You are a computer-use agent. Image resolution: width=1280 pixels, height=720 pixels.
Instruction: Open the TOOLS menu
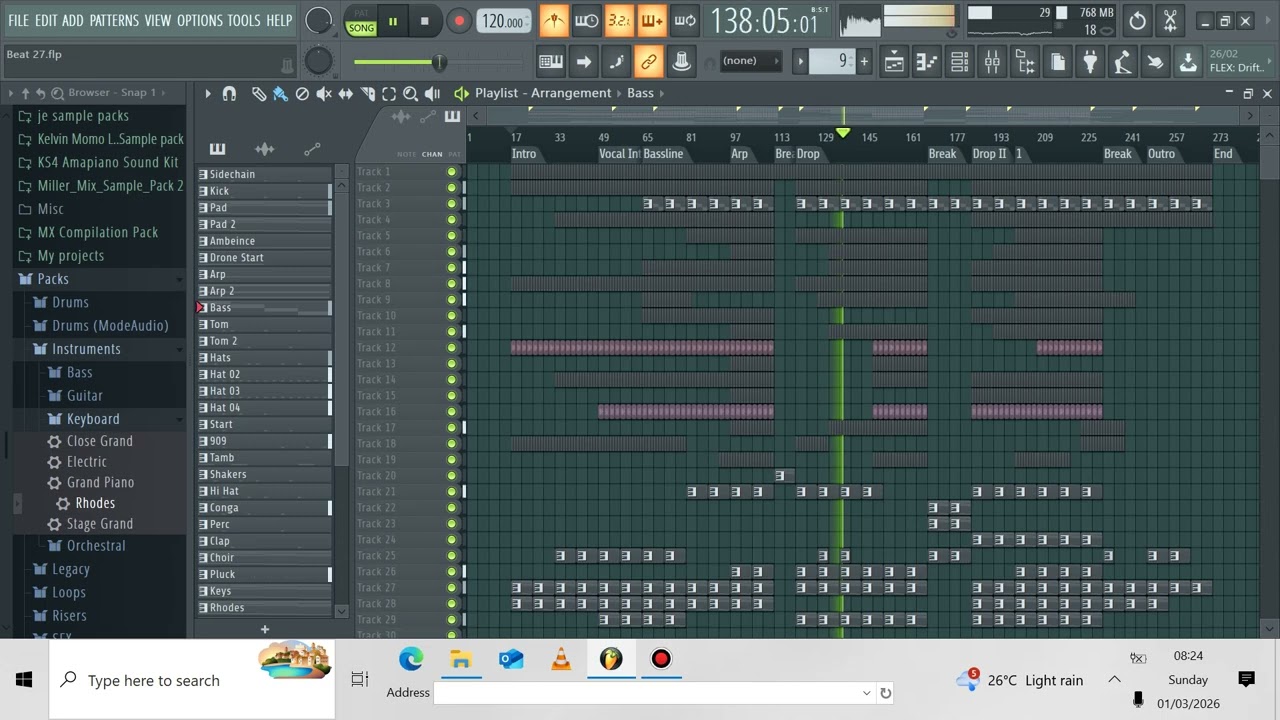point(244,20)
